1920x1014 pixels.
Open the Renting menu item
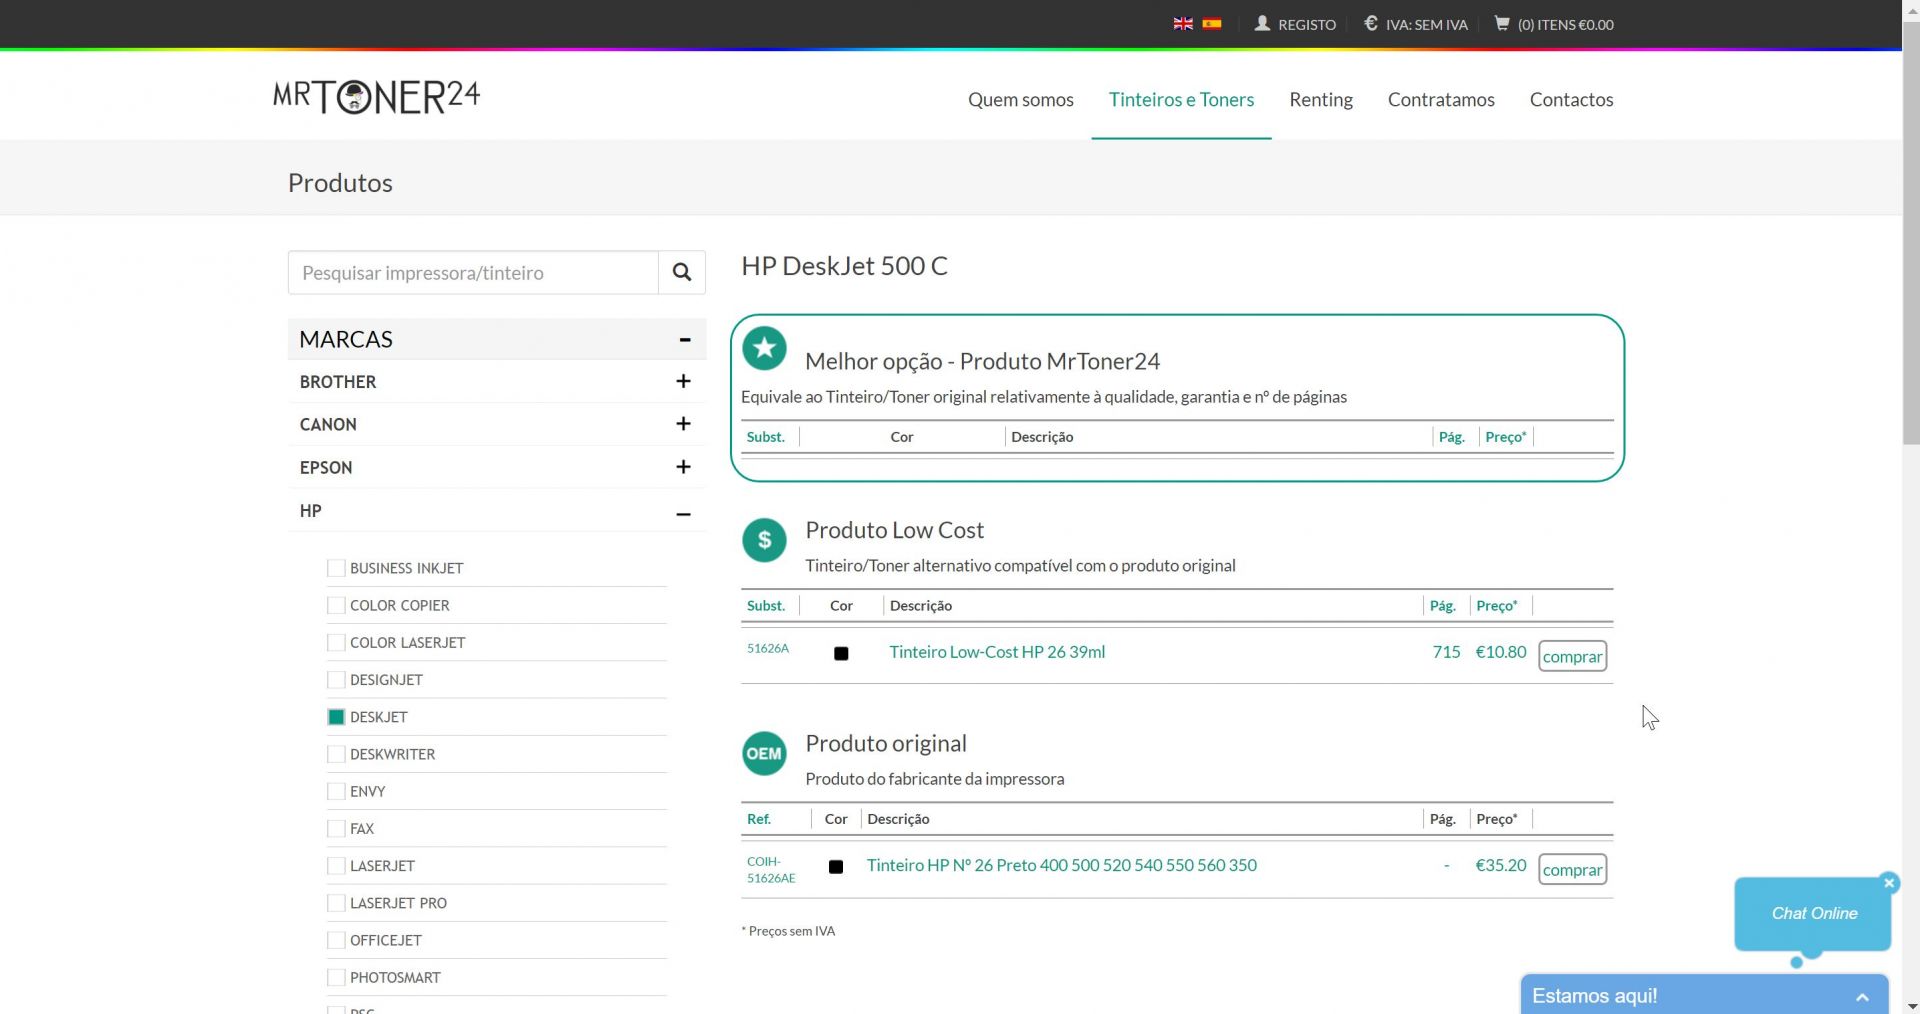click(1320, 99)
